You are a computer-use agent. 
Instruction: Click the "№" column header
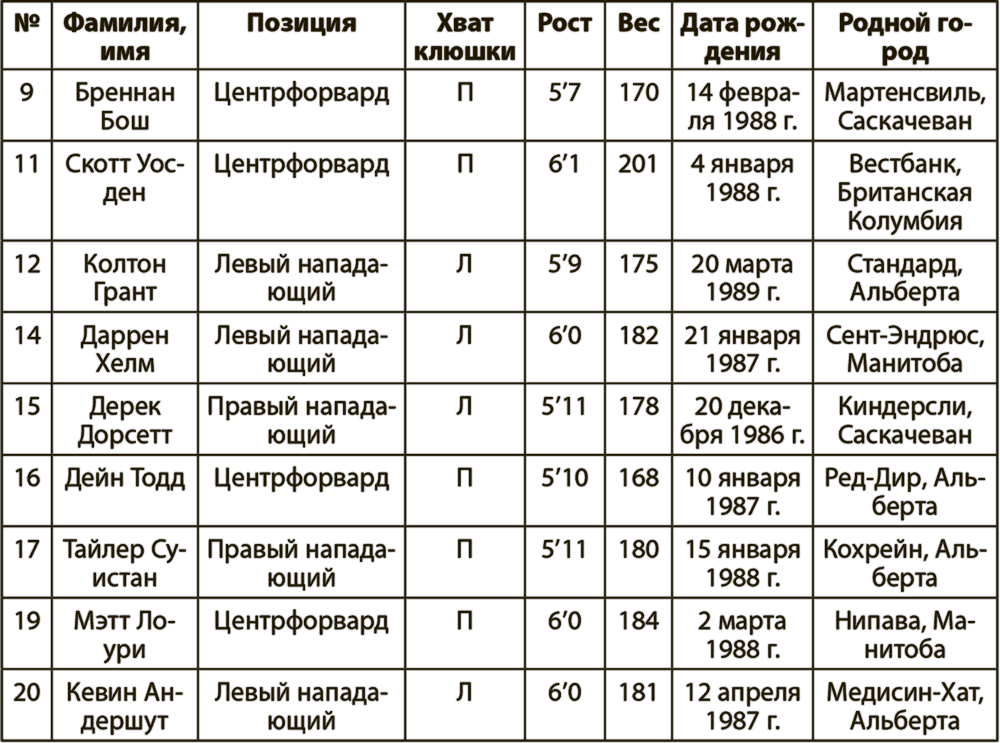point(27,25)
